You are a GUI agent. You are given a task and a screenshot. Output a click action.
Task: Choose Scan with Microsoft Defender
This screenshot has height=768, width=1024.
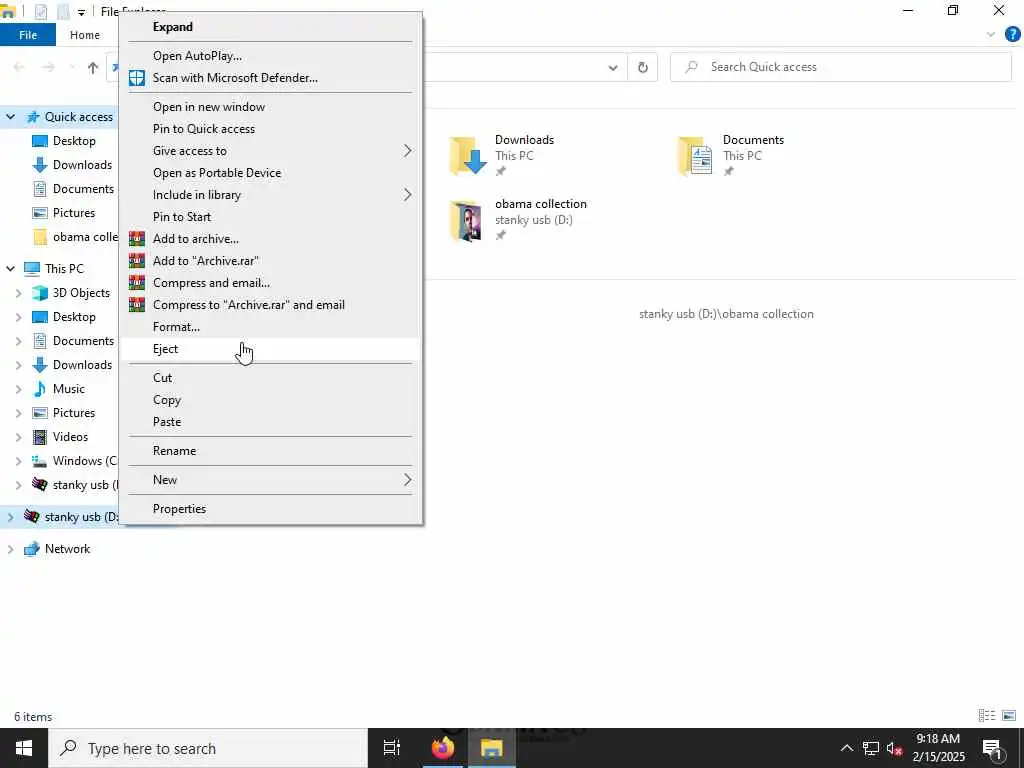[x=270, y=78]
